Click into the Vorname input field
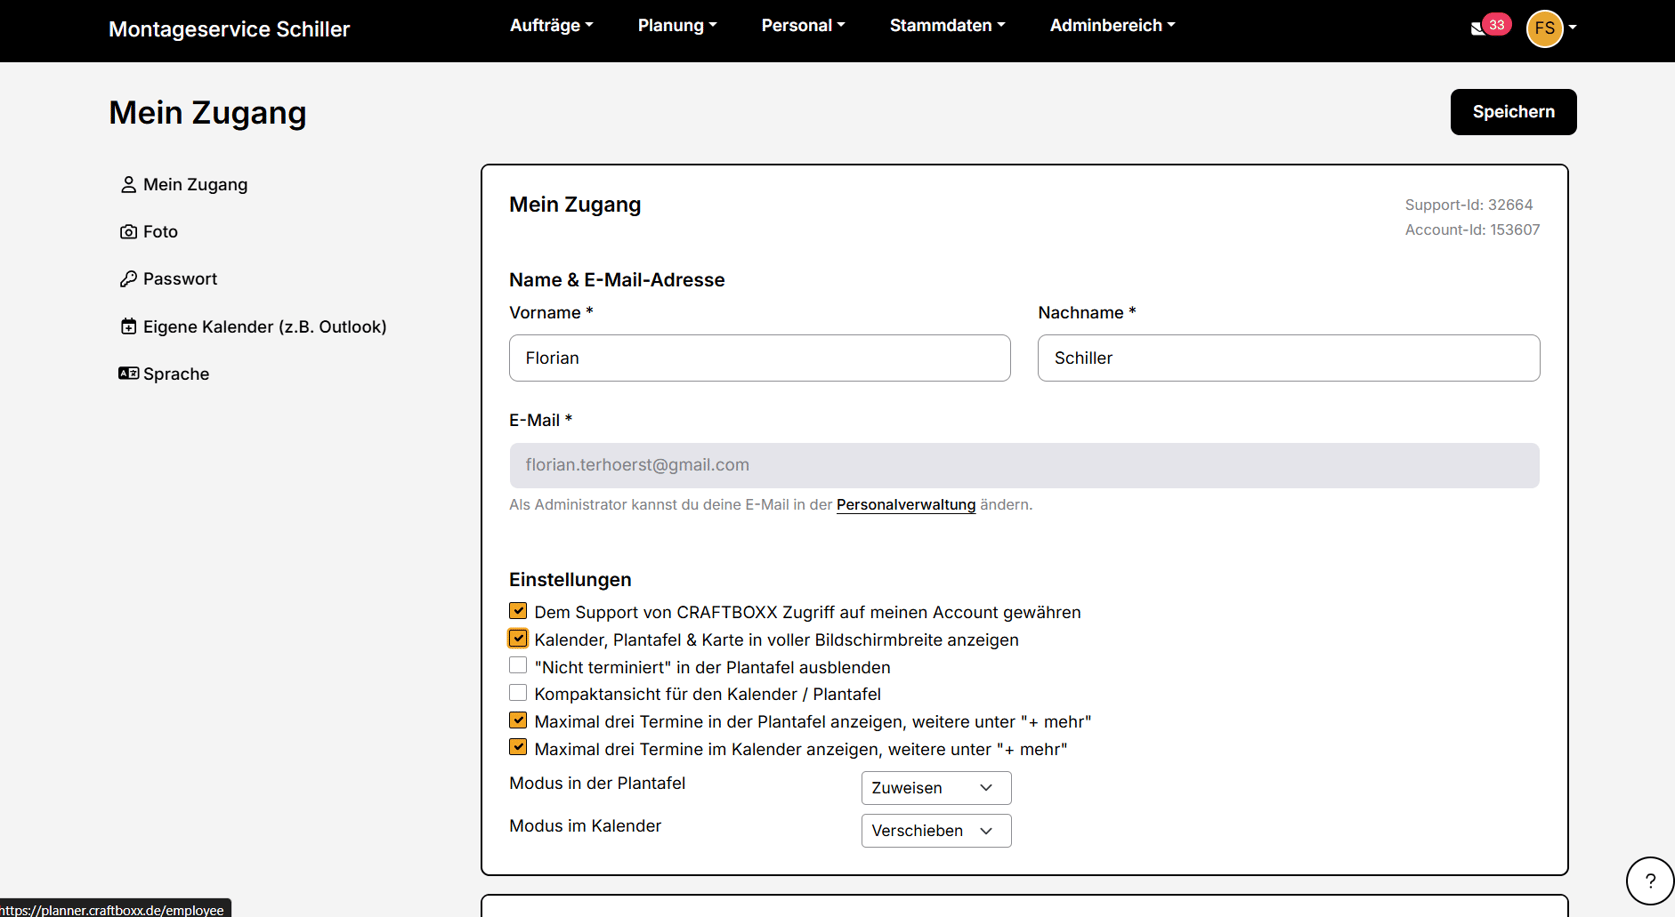The image size is (1675, 917). click(759, 358)
